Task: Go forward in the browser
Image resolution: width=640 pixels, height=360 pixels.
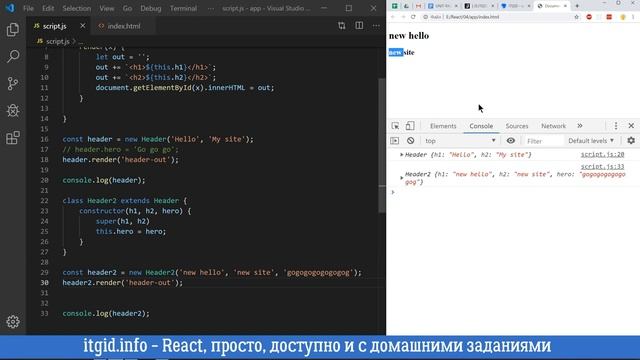Action: coord(403,17)
